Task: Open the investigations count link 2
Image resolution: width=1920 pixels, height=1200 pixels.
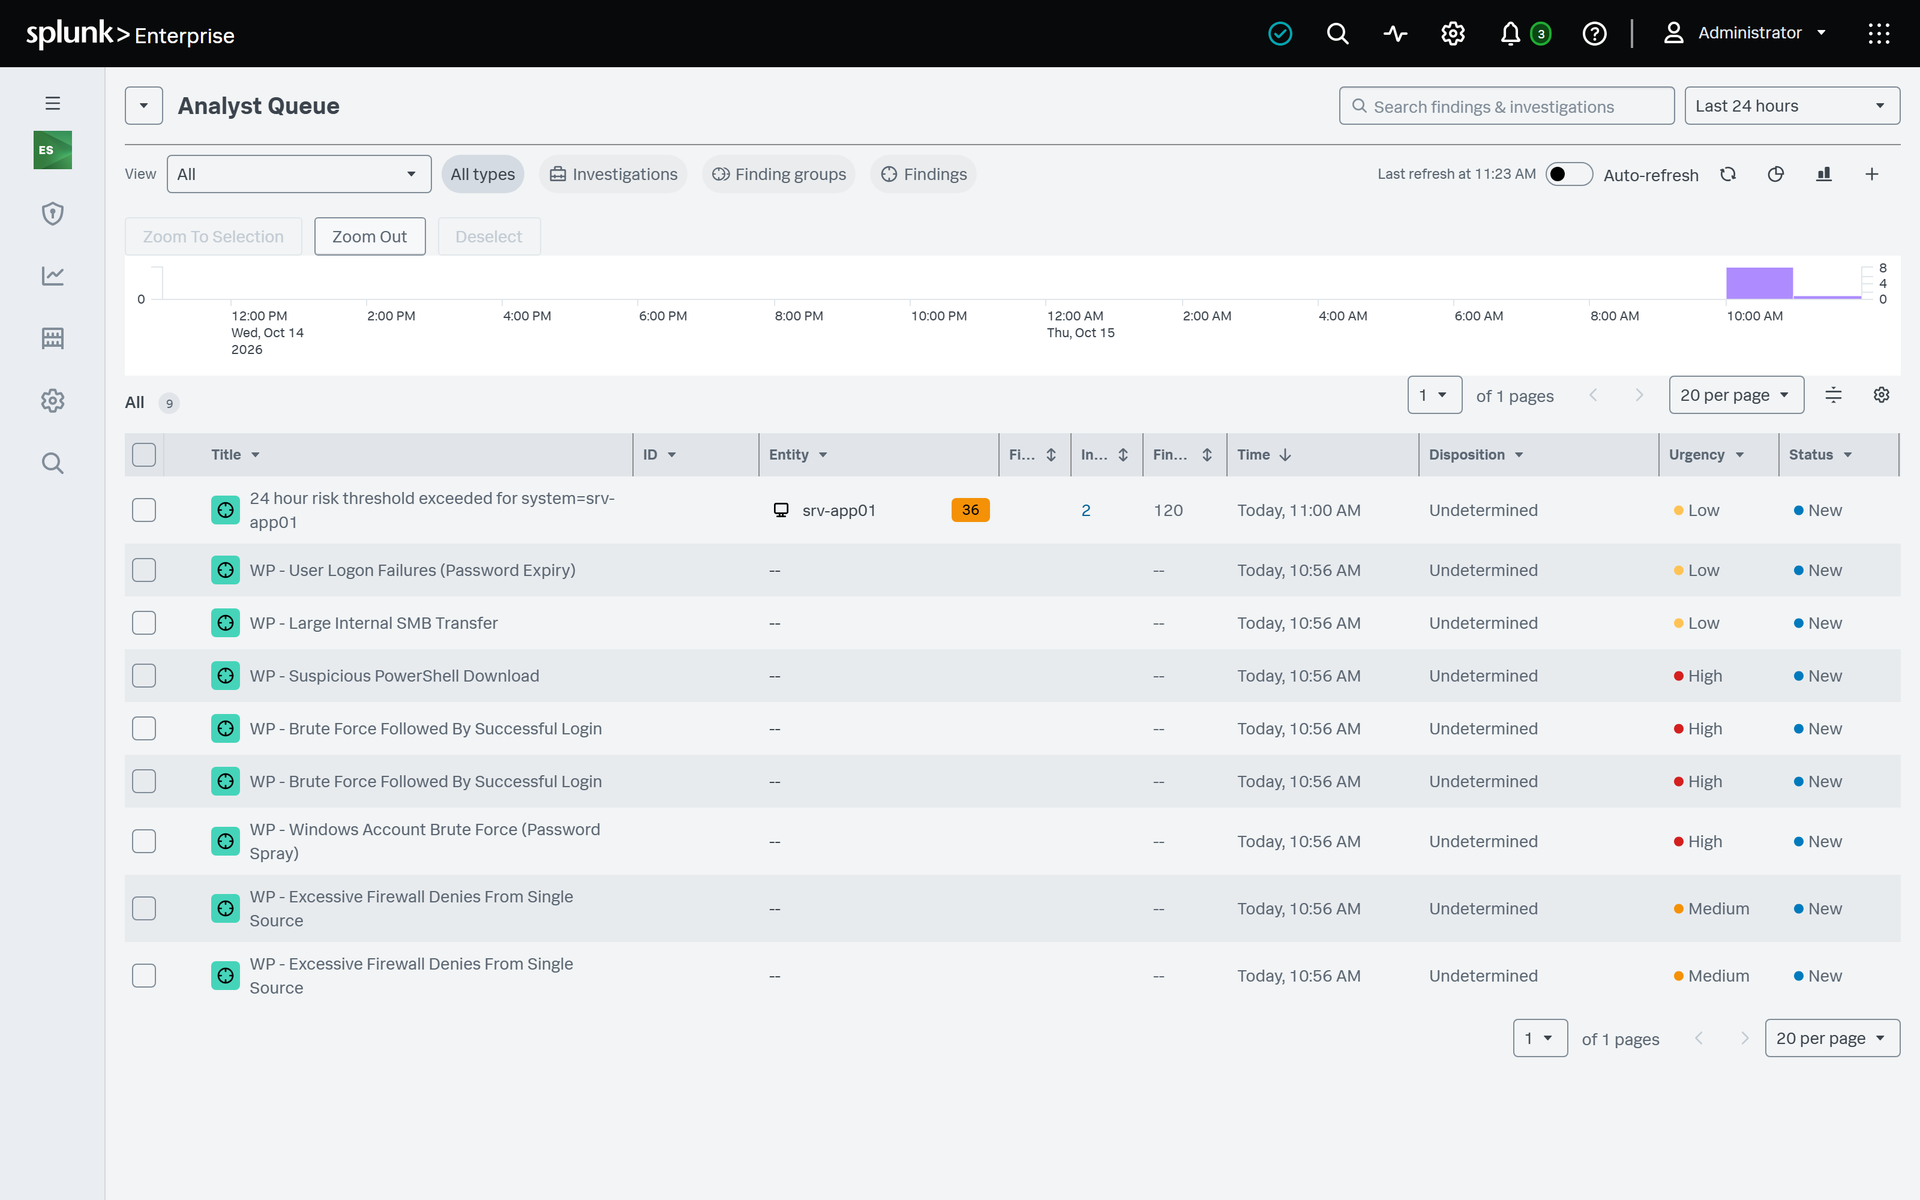Action: [x=1086, y=510]
